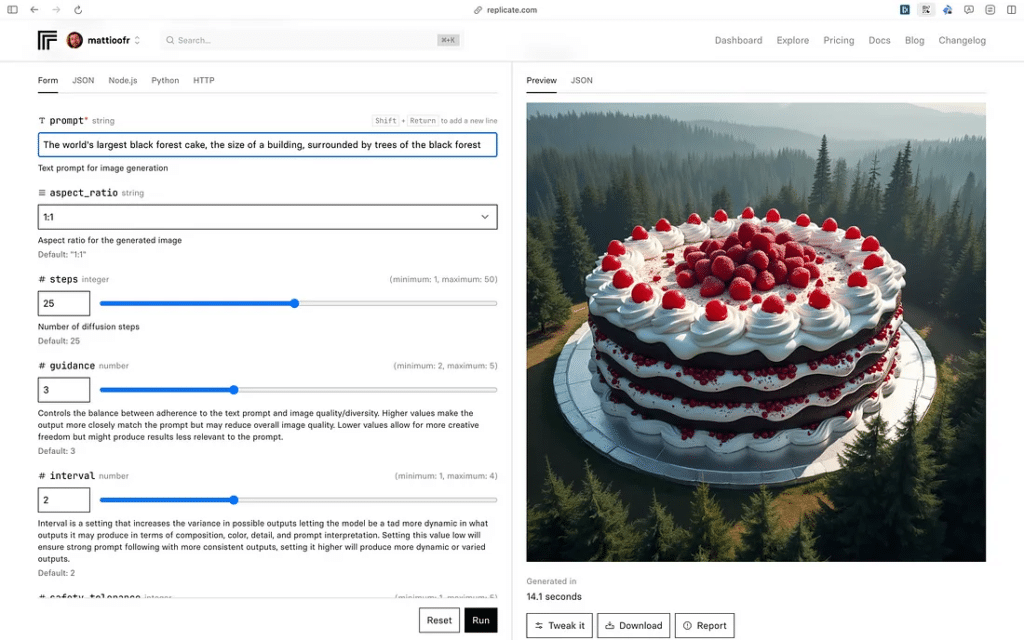Select the Form tab
This screenshot has height=640, width=1024.
48,80
